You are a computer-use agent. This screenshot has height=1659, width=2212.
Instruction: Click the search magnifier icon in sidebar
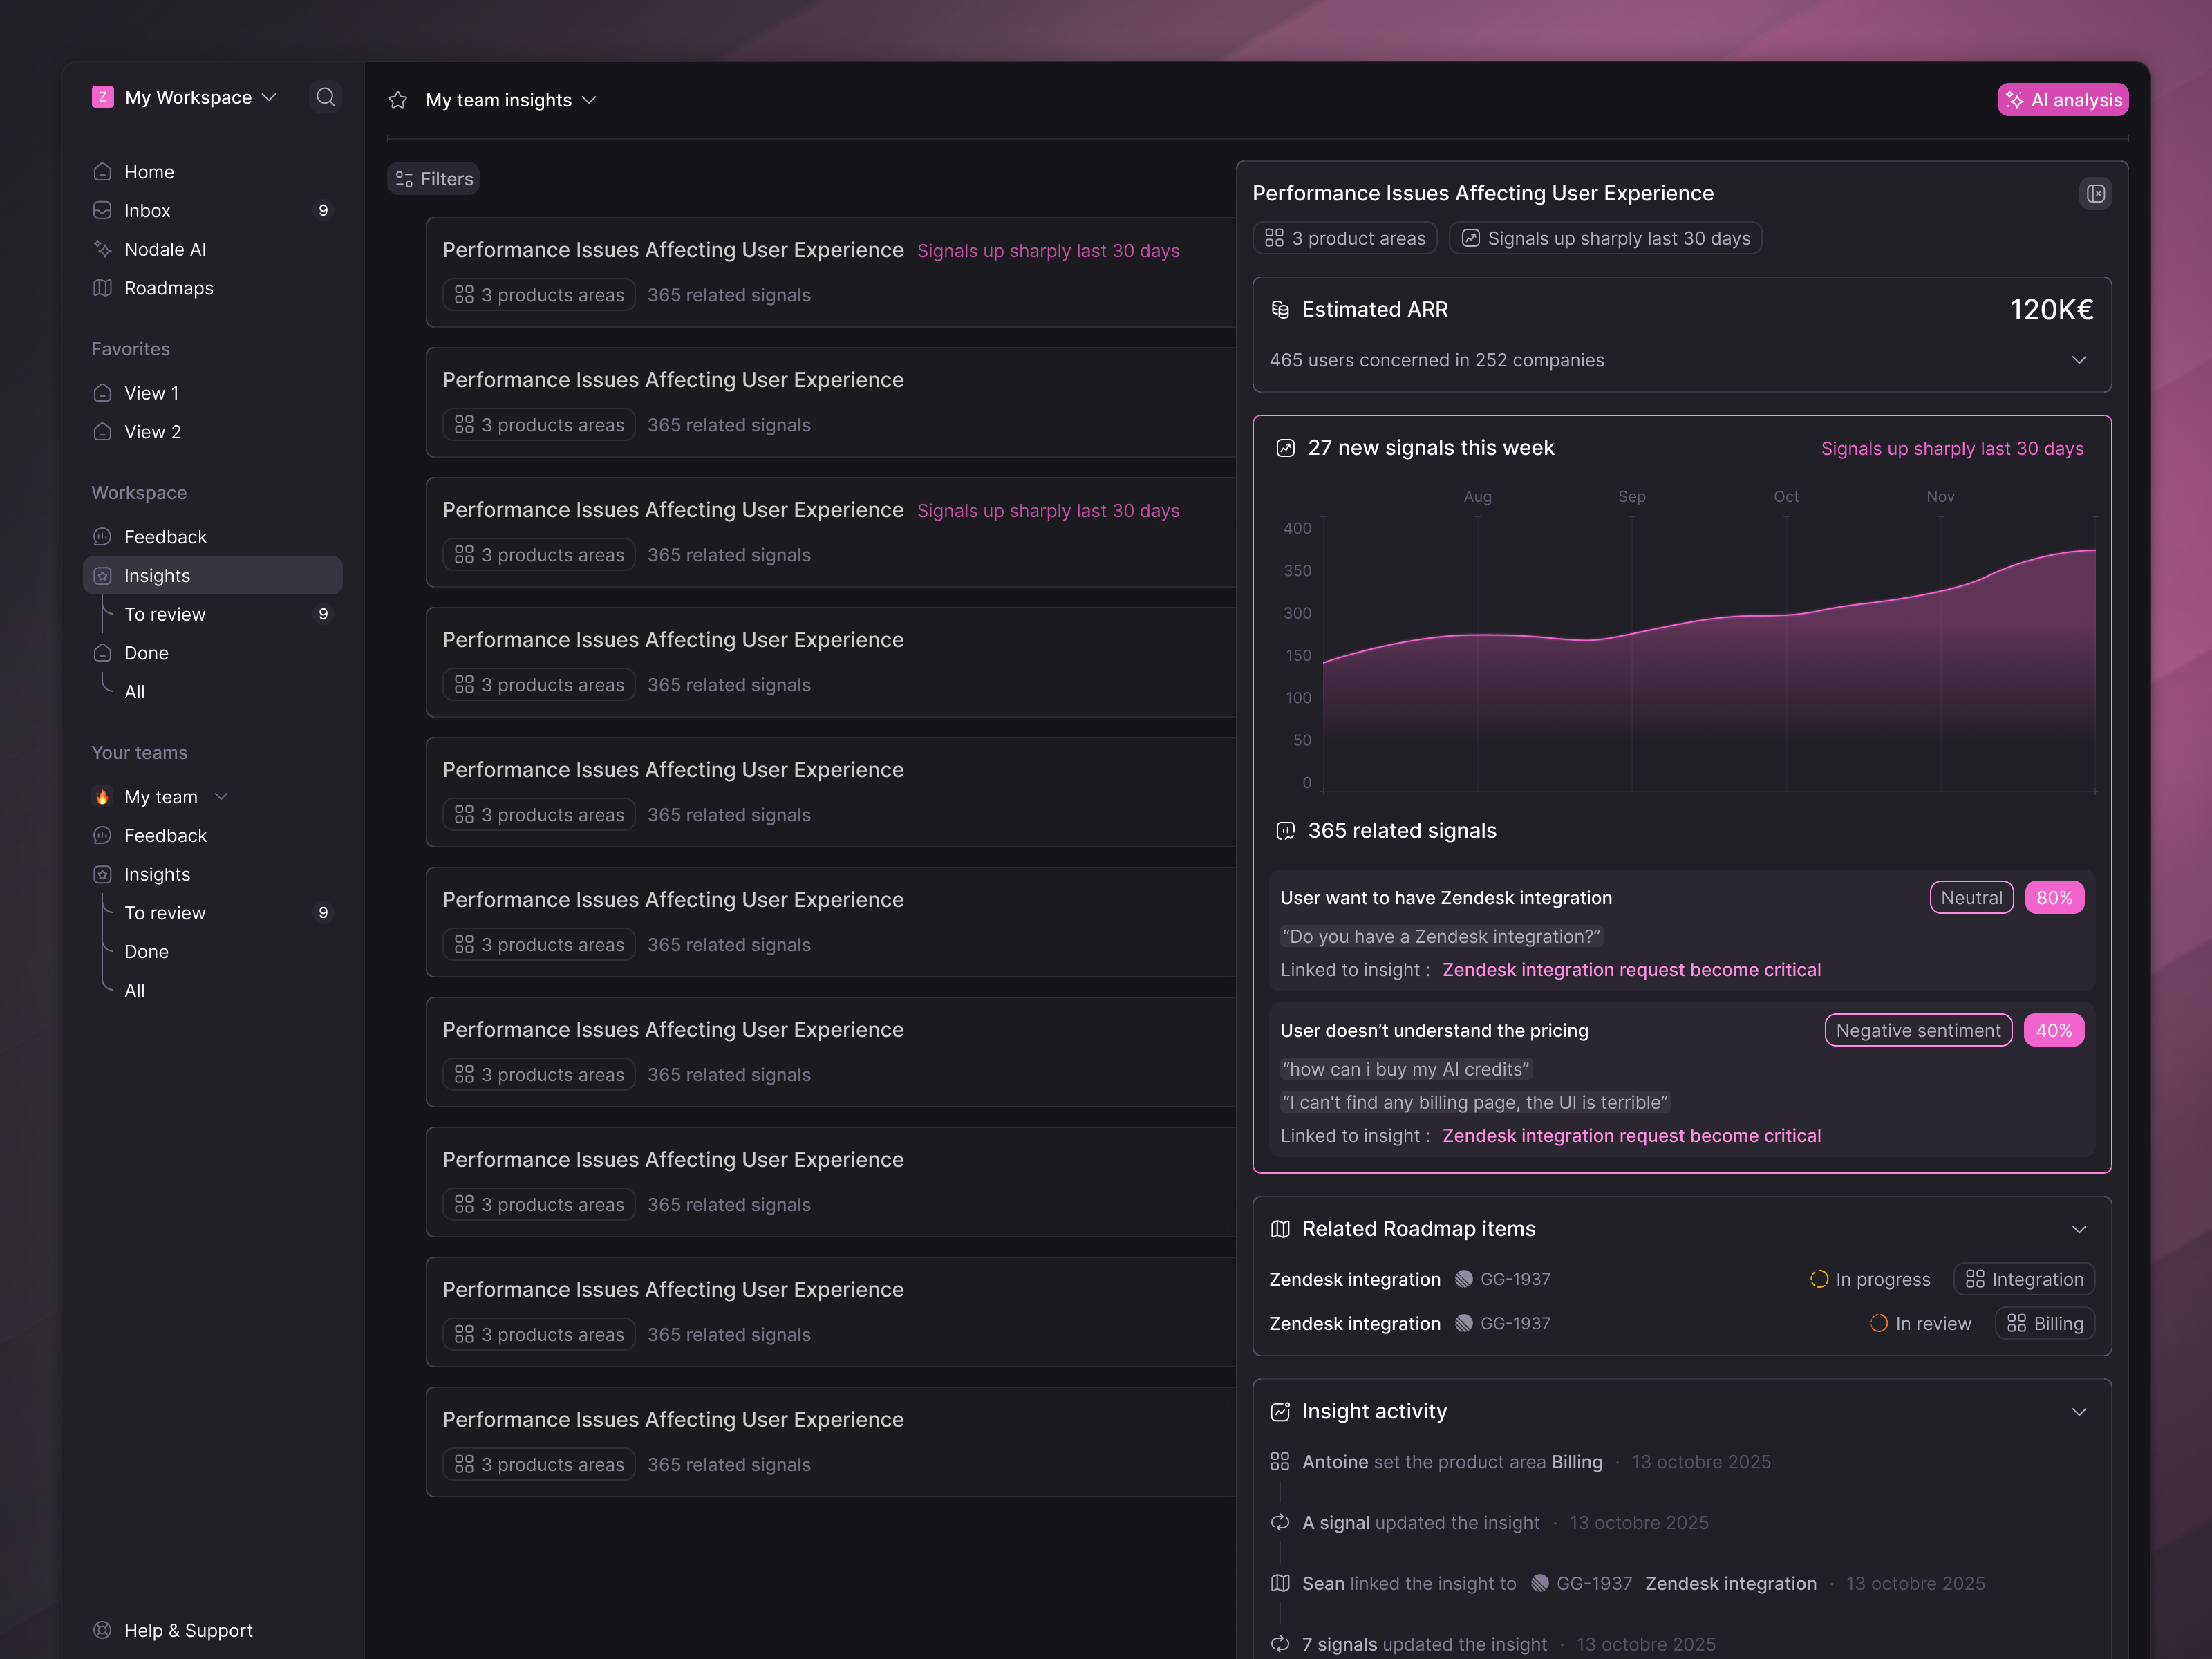click(x=325, y=97)
